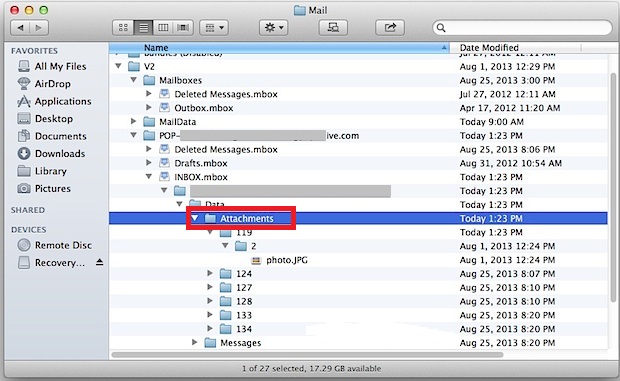Select the photo.JPG file icon
Viewport: 620px width, 381px height.
pos(256,260)
